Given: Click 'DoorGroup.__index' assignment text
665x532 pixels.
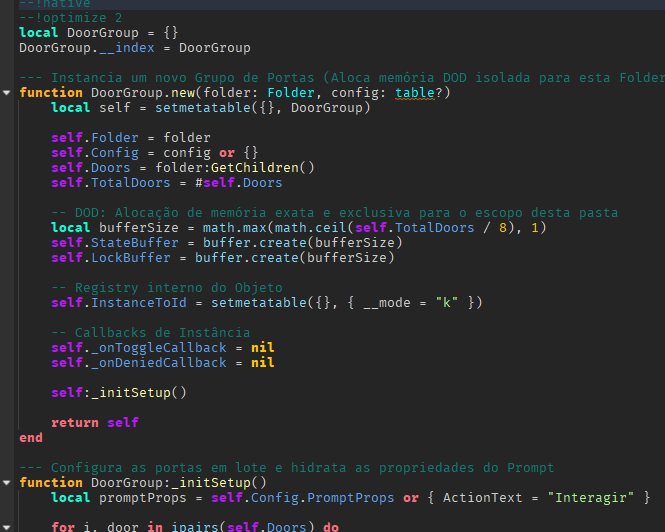Looking at the screenshot, I should 87,48.
